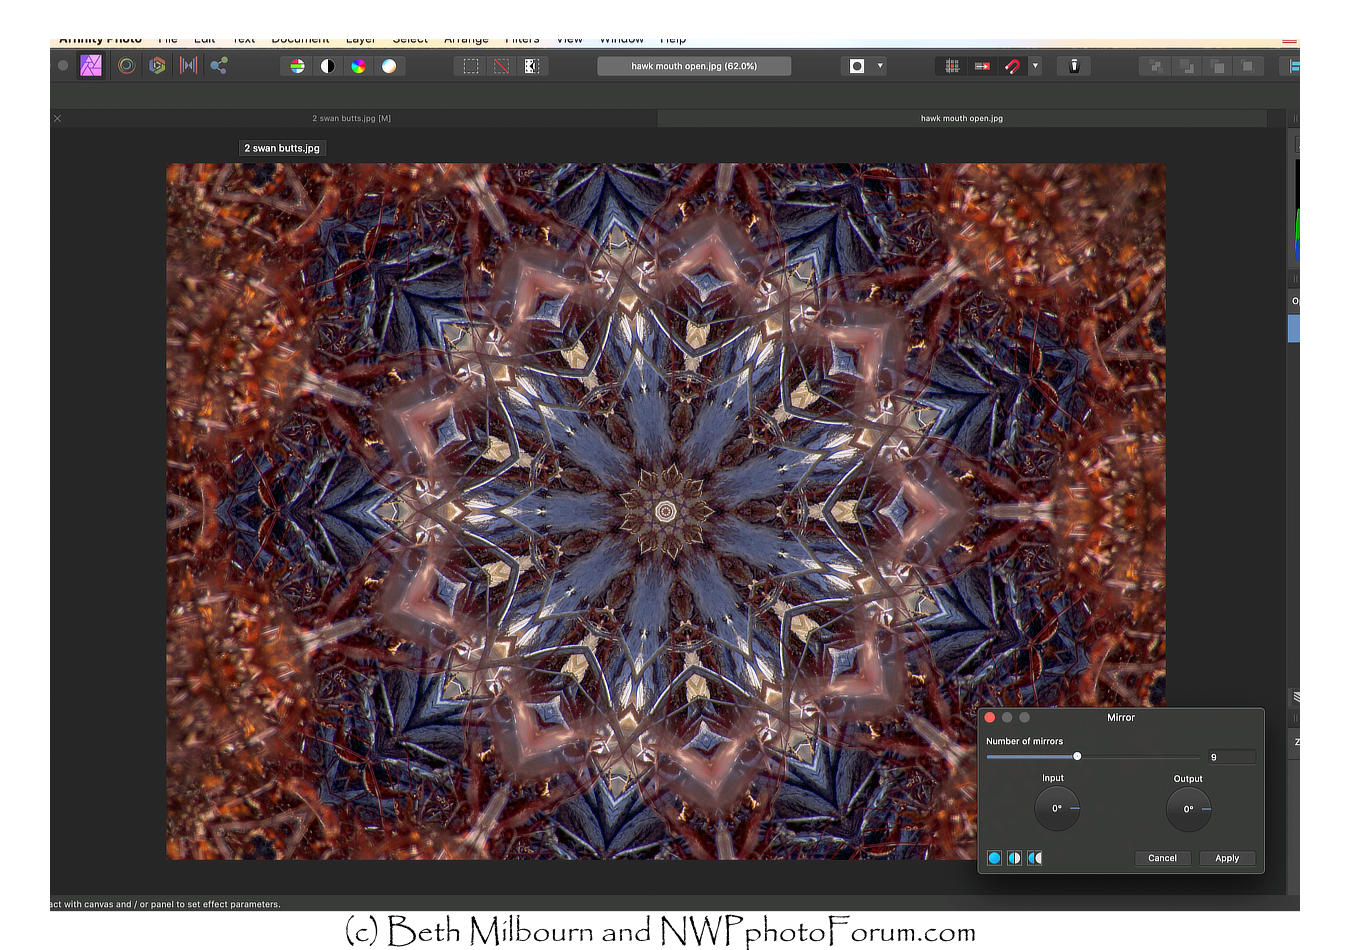Click the kaleidoscope image on the canvas

point(665,510)
